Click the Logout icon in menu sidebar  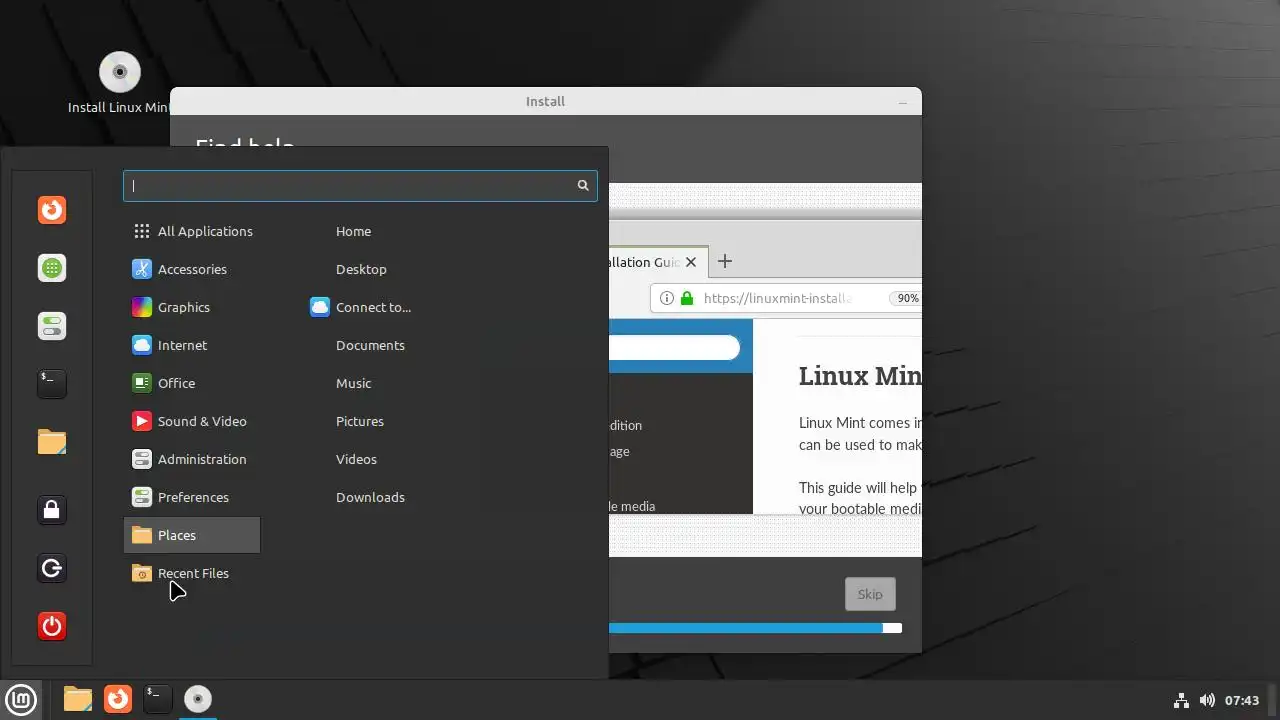(52, 569)
